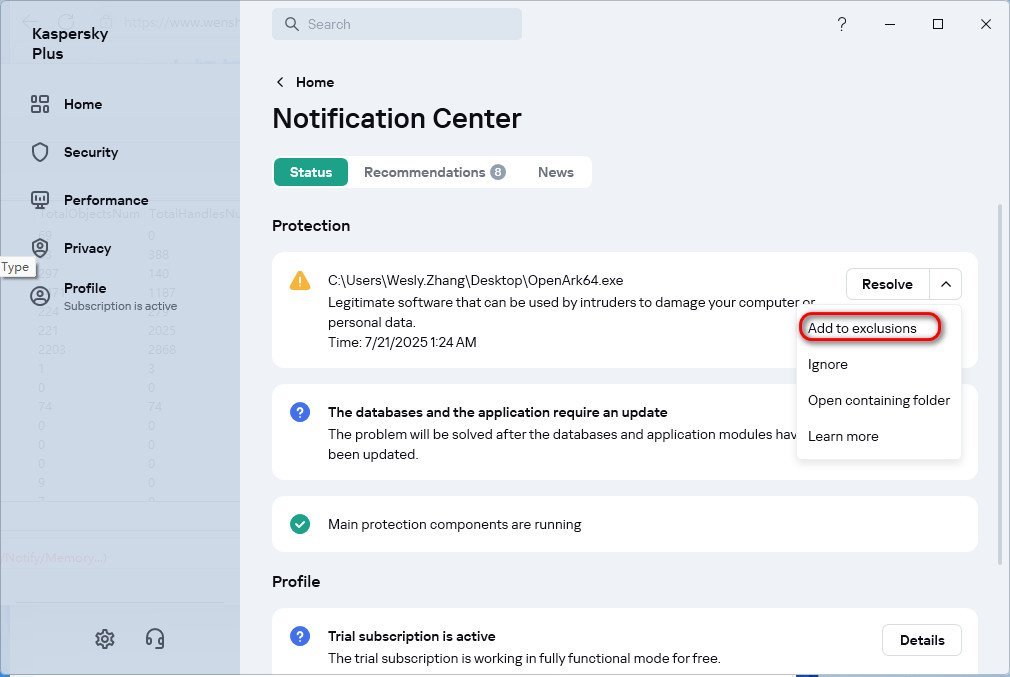Click 'The databases and the application require an update'
This screenshot has width=1010, height=677.
coord(497,412)
